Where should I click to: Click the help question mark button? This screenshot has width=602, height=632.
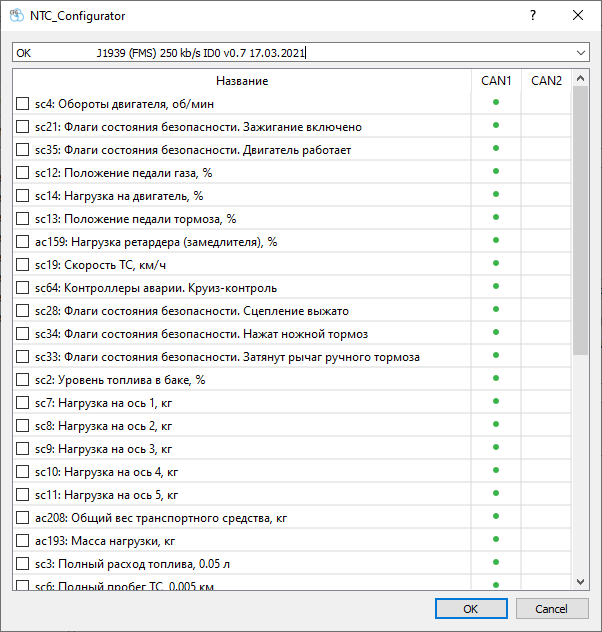point(532,16)
